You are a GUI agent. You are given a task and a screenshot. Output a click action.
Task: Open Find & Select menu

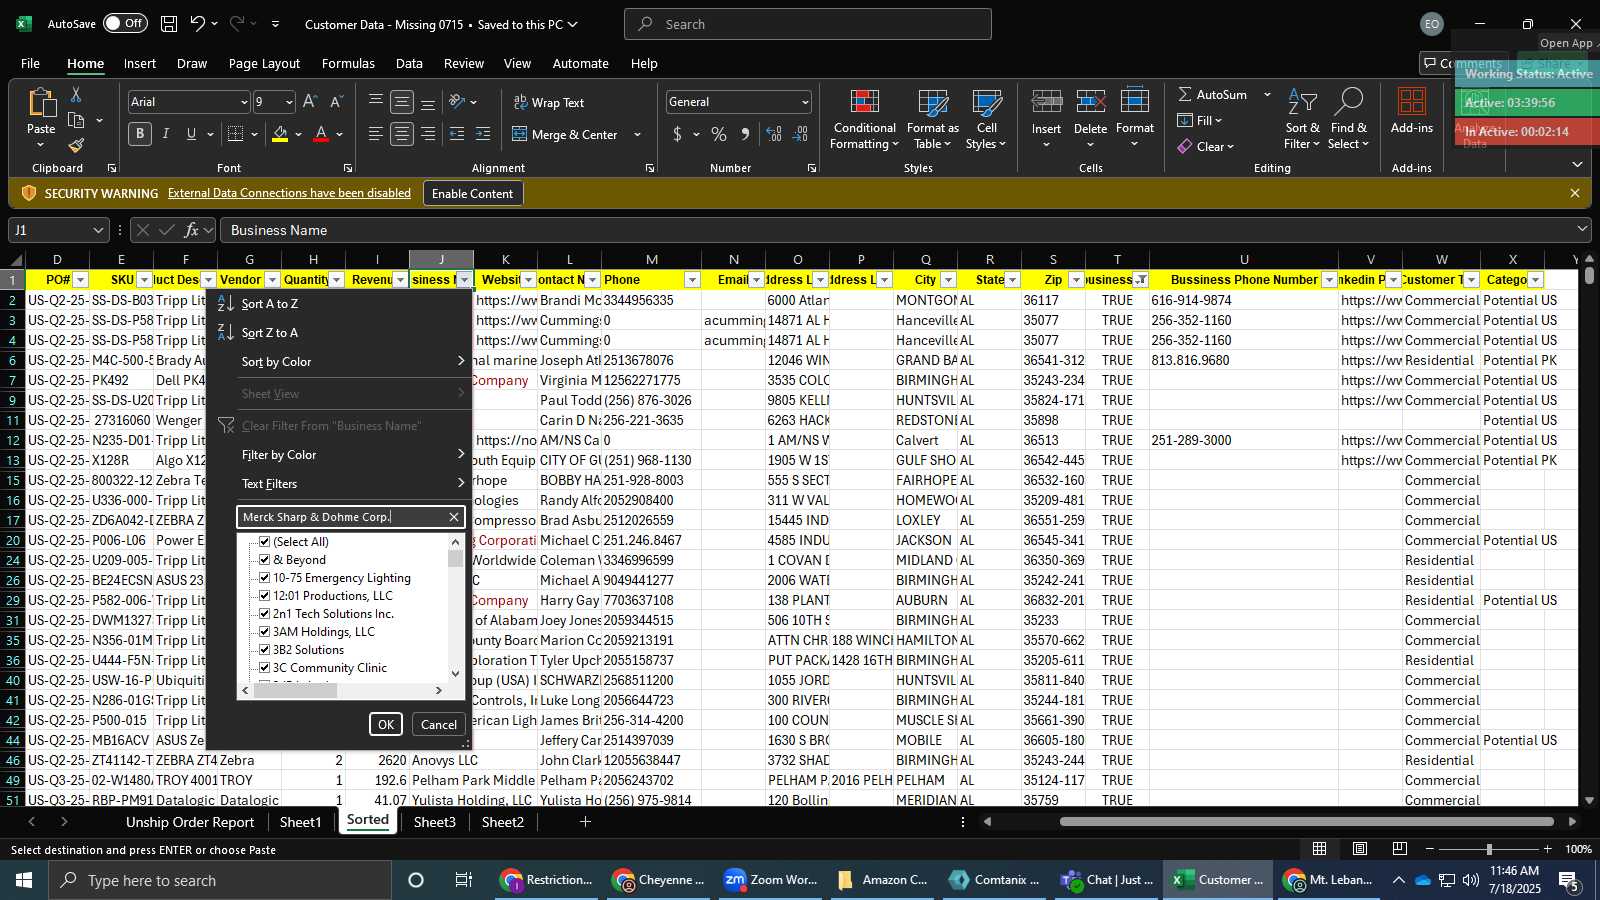[x=1349, y=120]
